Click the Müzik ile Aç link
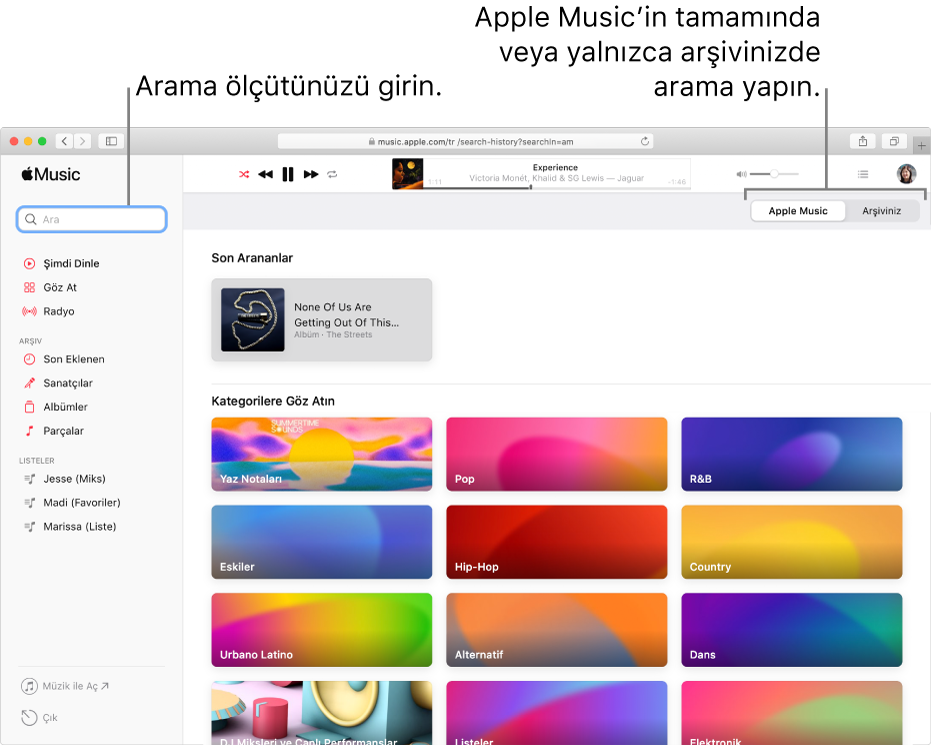Image resolution: width=931 pixels, height=745 pixels. 65,686
